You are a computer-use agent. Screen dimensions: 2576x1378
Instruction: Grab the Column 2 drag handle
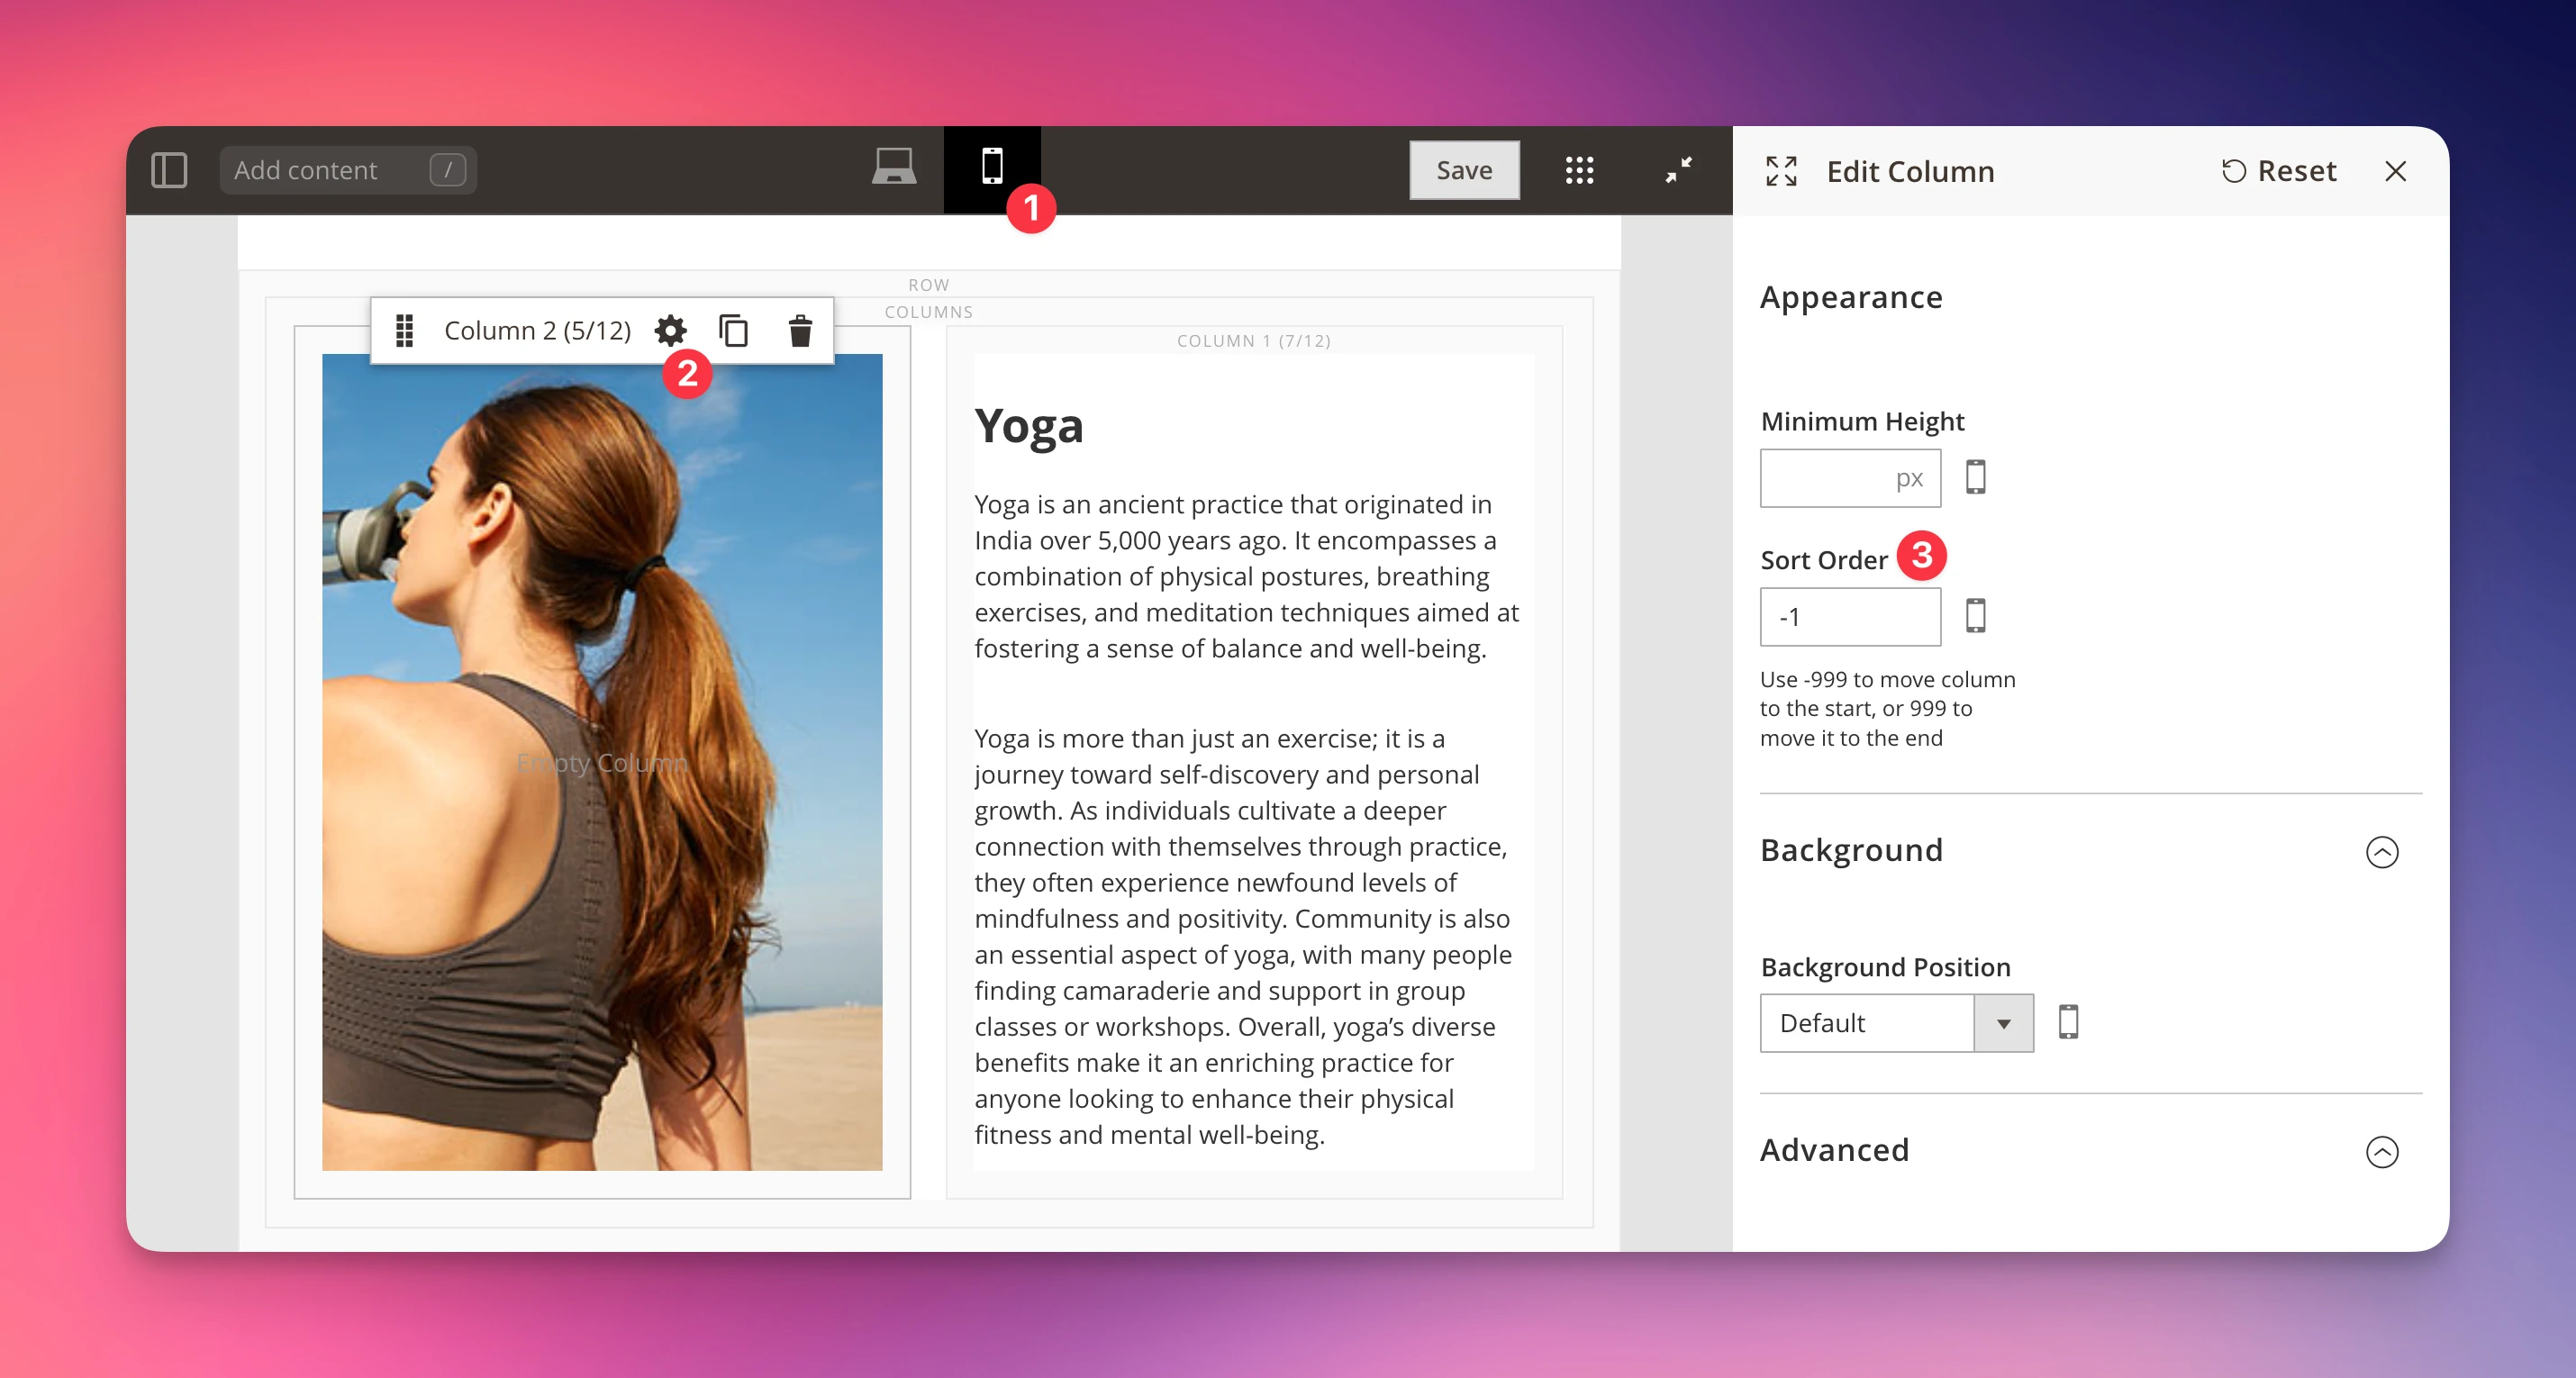(x=404, y=330)
